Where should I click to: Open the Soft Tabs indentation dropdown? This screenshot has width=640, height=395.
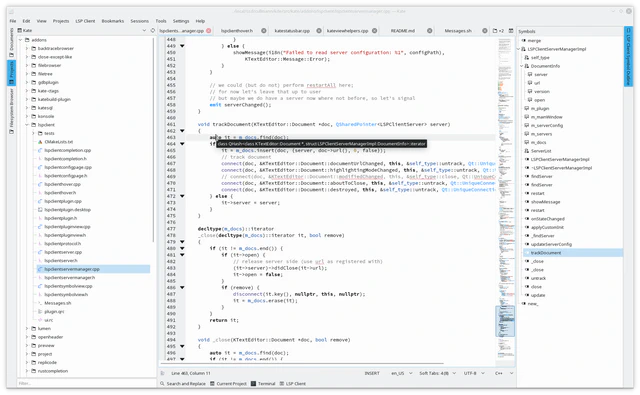point(438,373)
